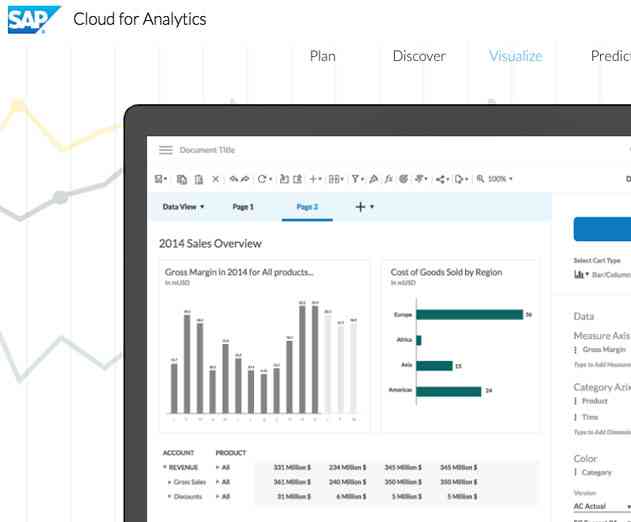Image resolution: width=631 pixels, height=522 pixels.
Task: Click the undo arrow icon
Action: click(x=233, y=179)
